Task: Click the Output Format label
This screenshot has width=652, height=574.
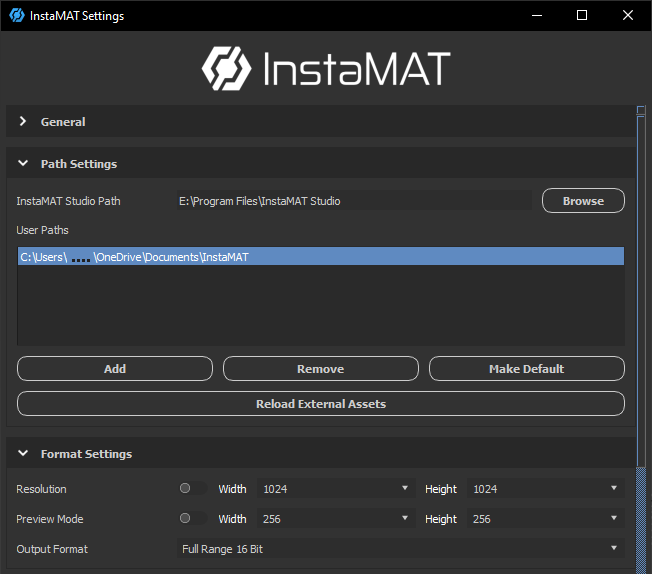Action: [x=52, y=549]
